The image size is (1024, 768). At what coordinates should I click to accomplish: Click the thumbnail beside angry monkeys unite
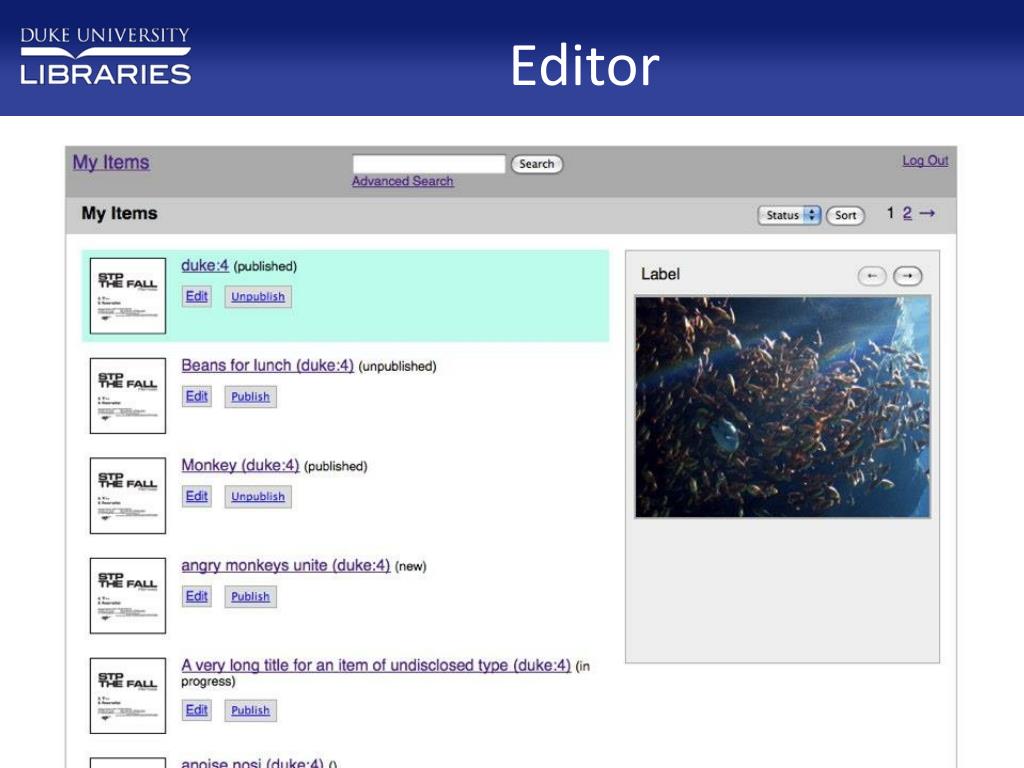click(128, 596)
